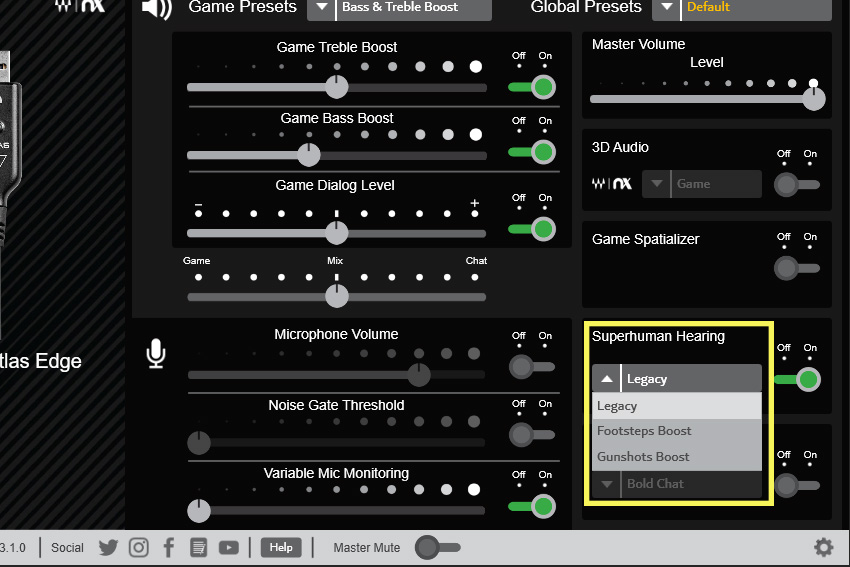Image resolution: width=850 pixels, height=567 pixels.
Task: Click the Game Bass Boost slider handle
Action: click(x=309, y=155)
